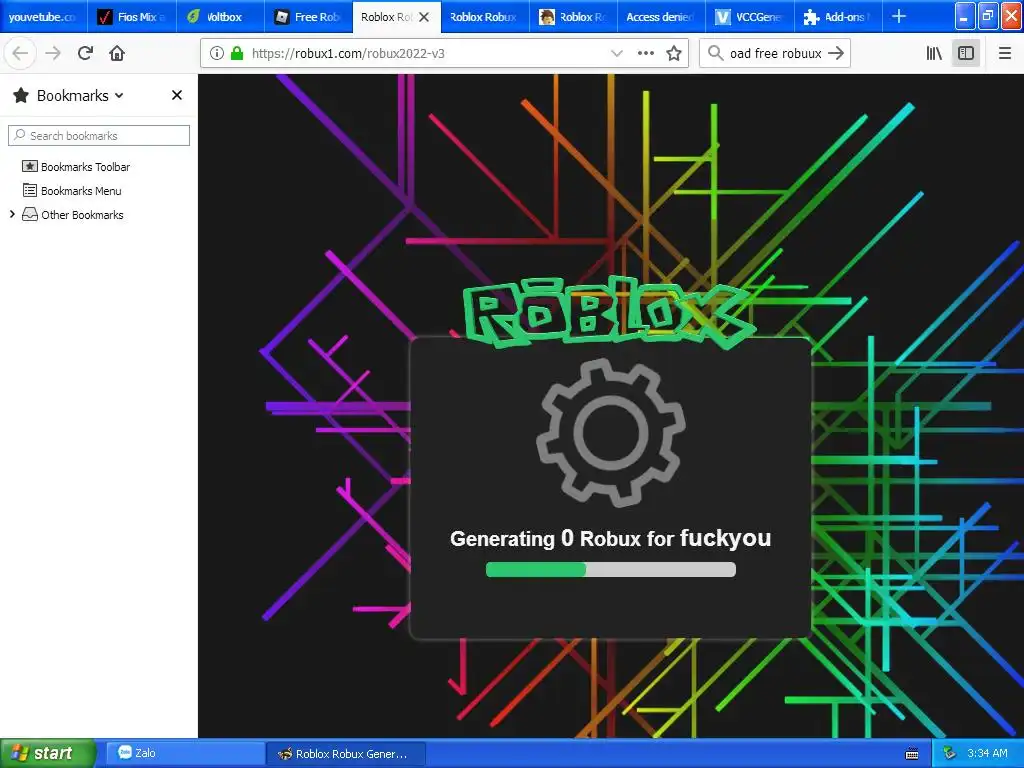Minimize the browser window
Screen dimensions: 1024x768
[964, 16]
